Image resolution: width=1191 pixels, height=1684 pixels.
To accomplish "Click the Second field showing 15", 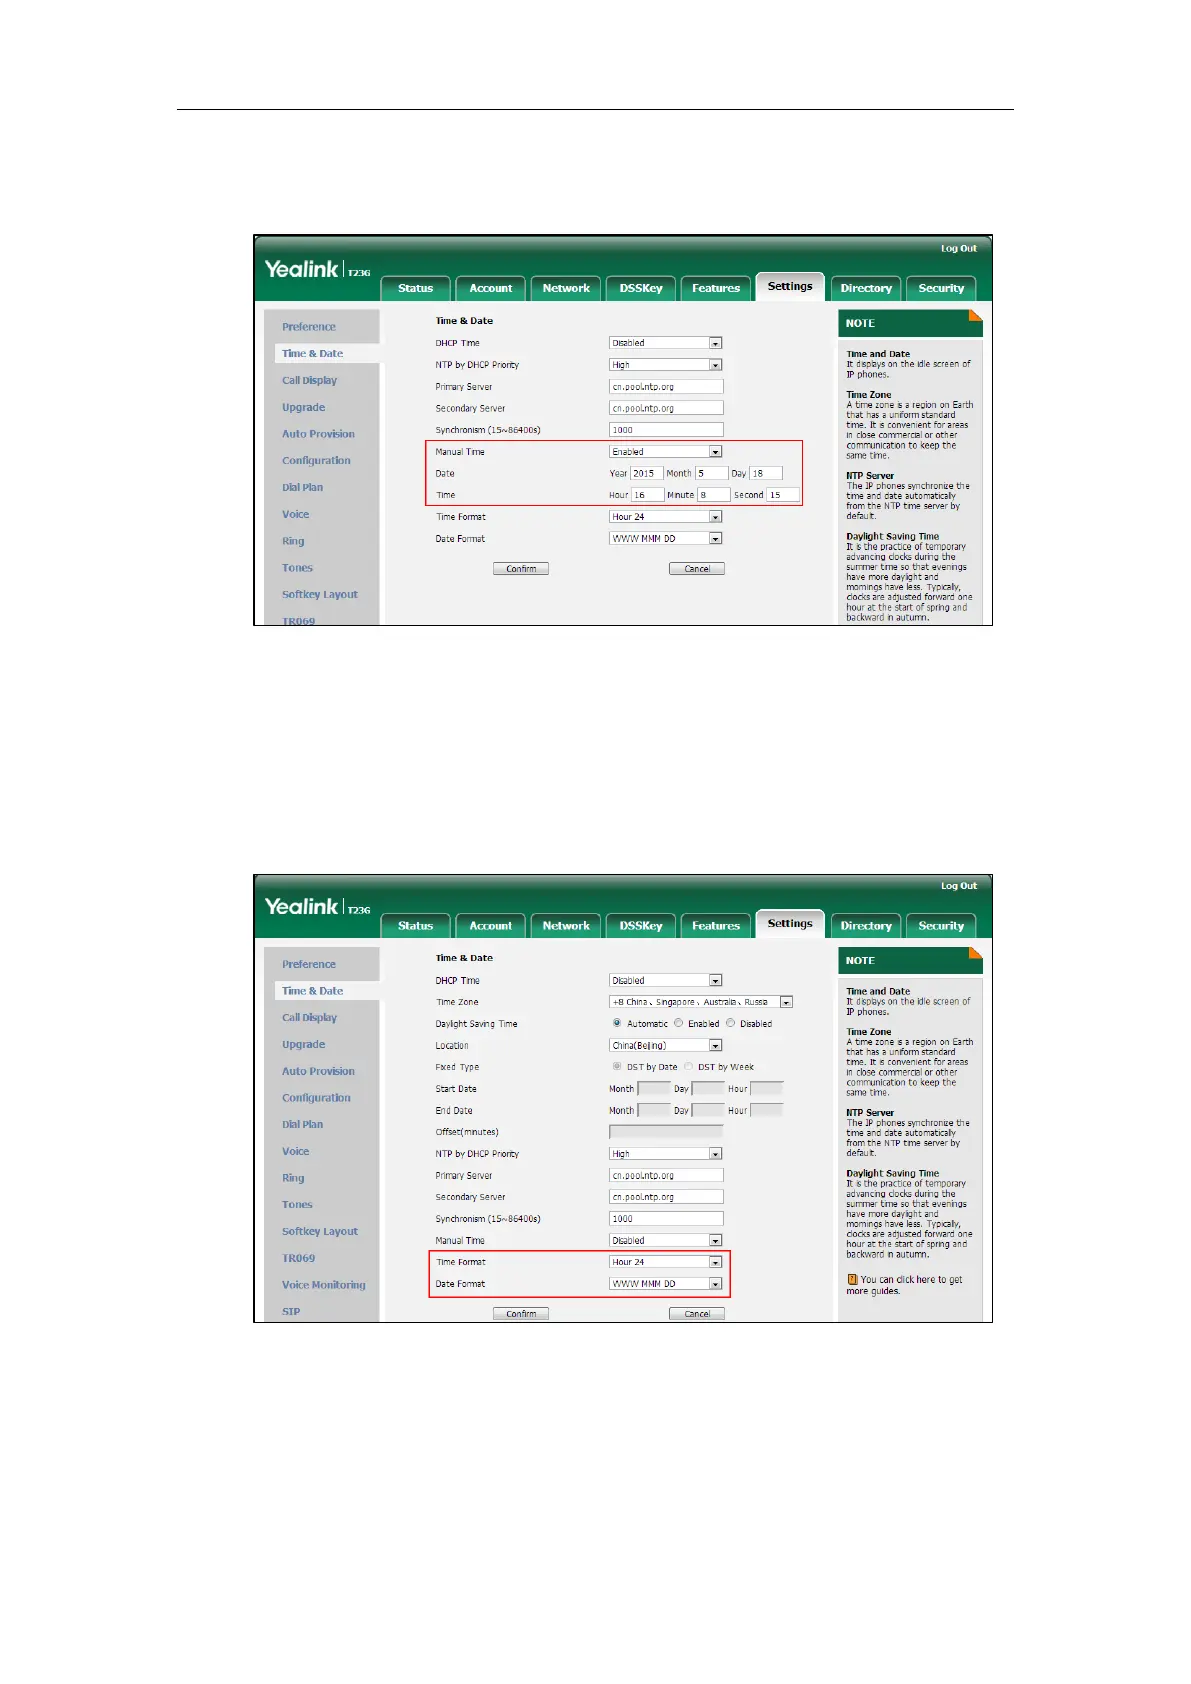I will pyautogui.click(x=783, y=495).
